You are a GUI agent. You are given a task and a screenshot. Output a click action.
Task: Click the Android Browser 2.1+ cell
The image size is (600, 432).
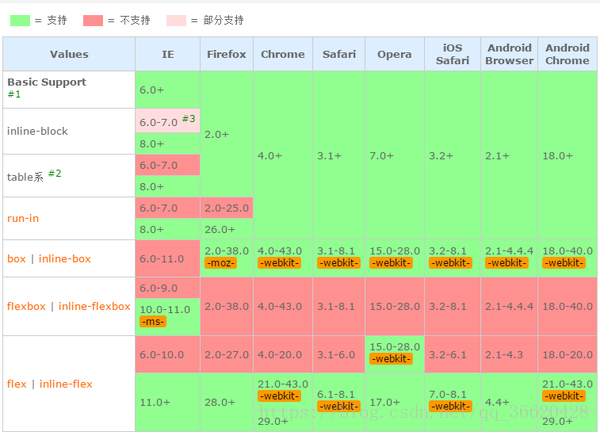[x=509, y=156]
